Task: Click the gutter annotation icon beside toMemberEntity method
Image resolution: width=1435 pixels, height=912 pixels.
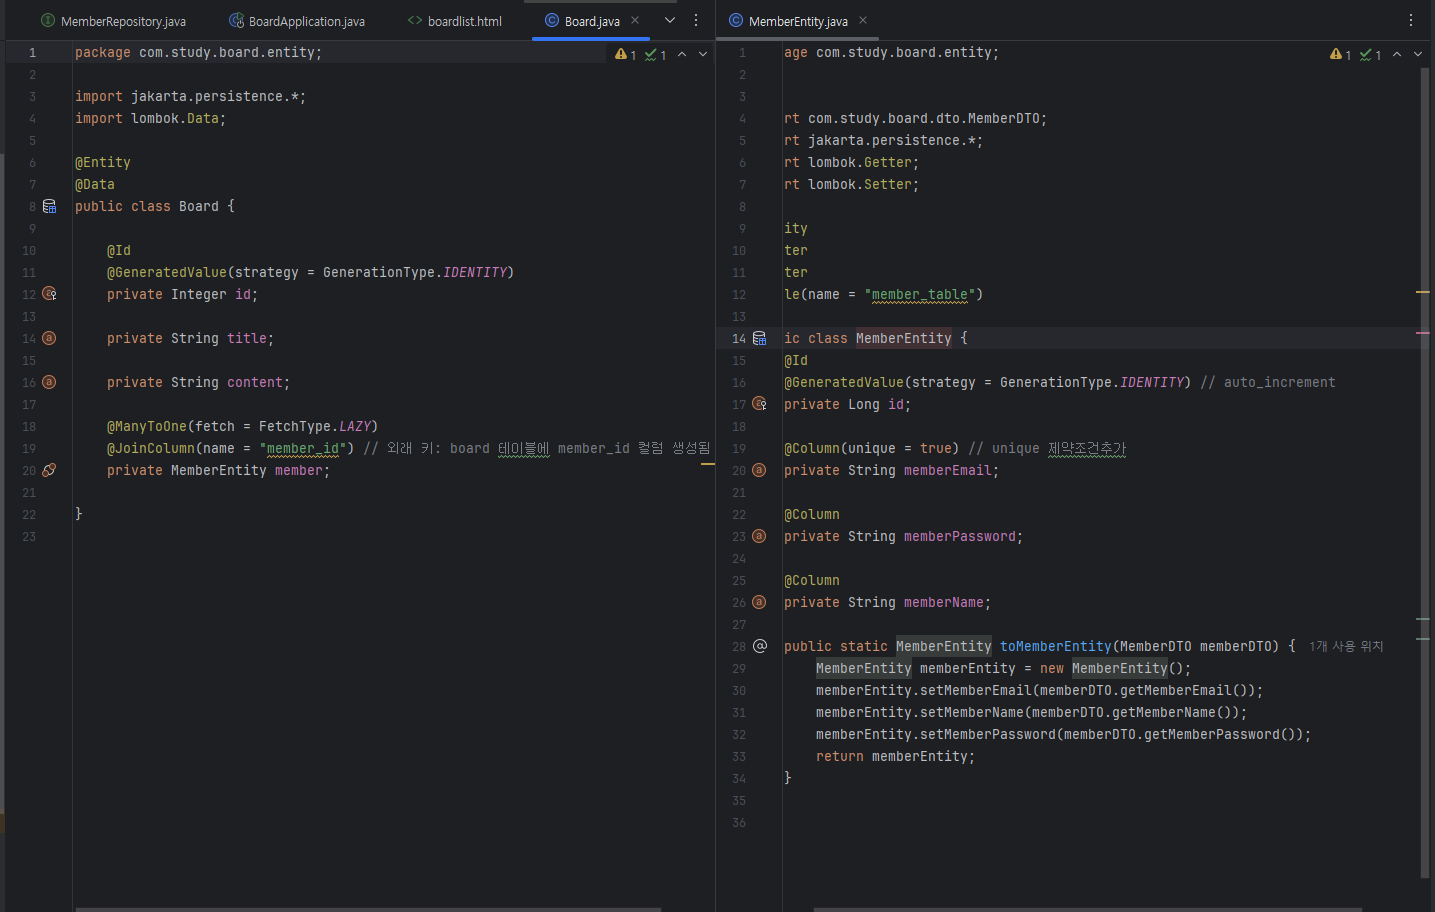Action: (759, 646)
